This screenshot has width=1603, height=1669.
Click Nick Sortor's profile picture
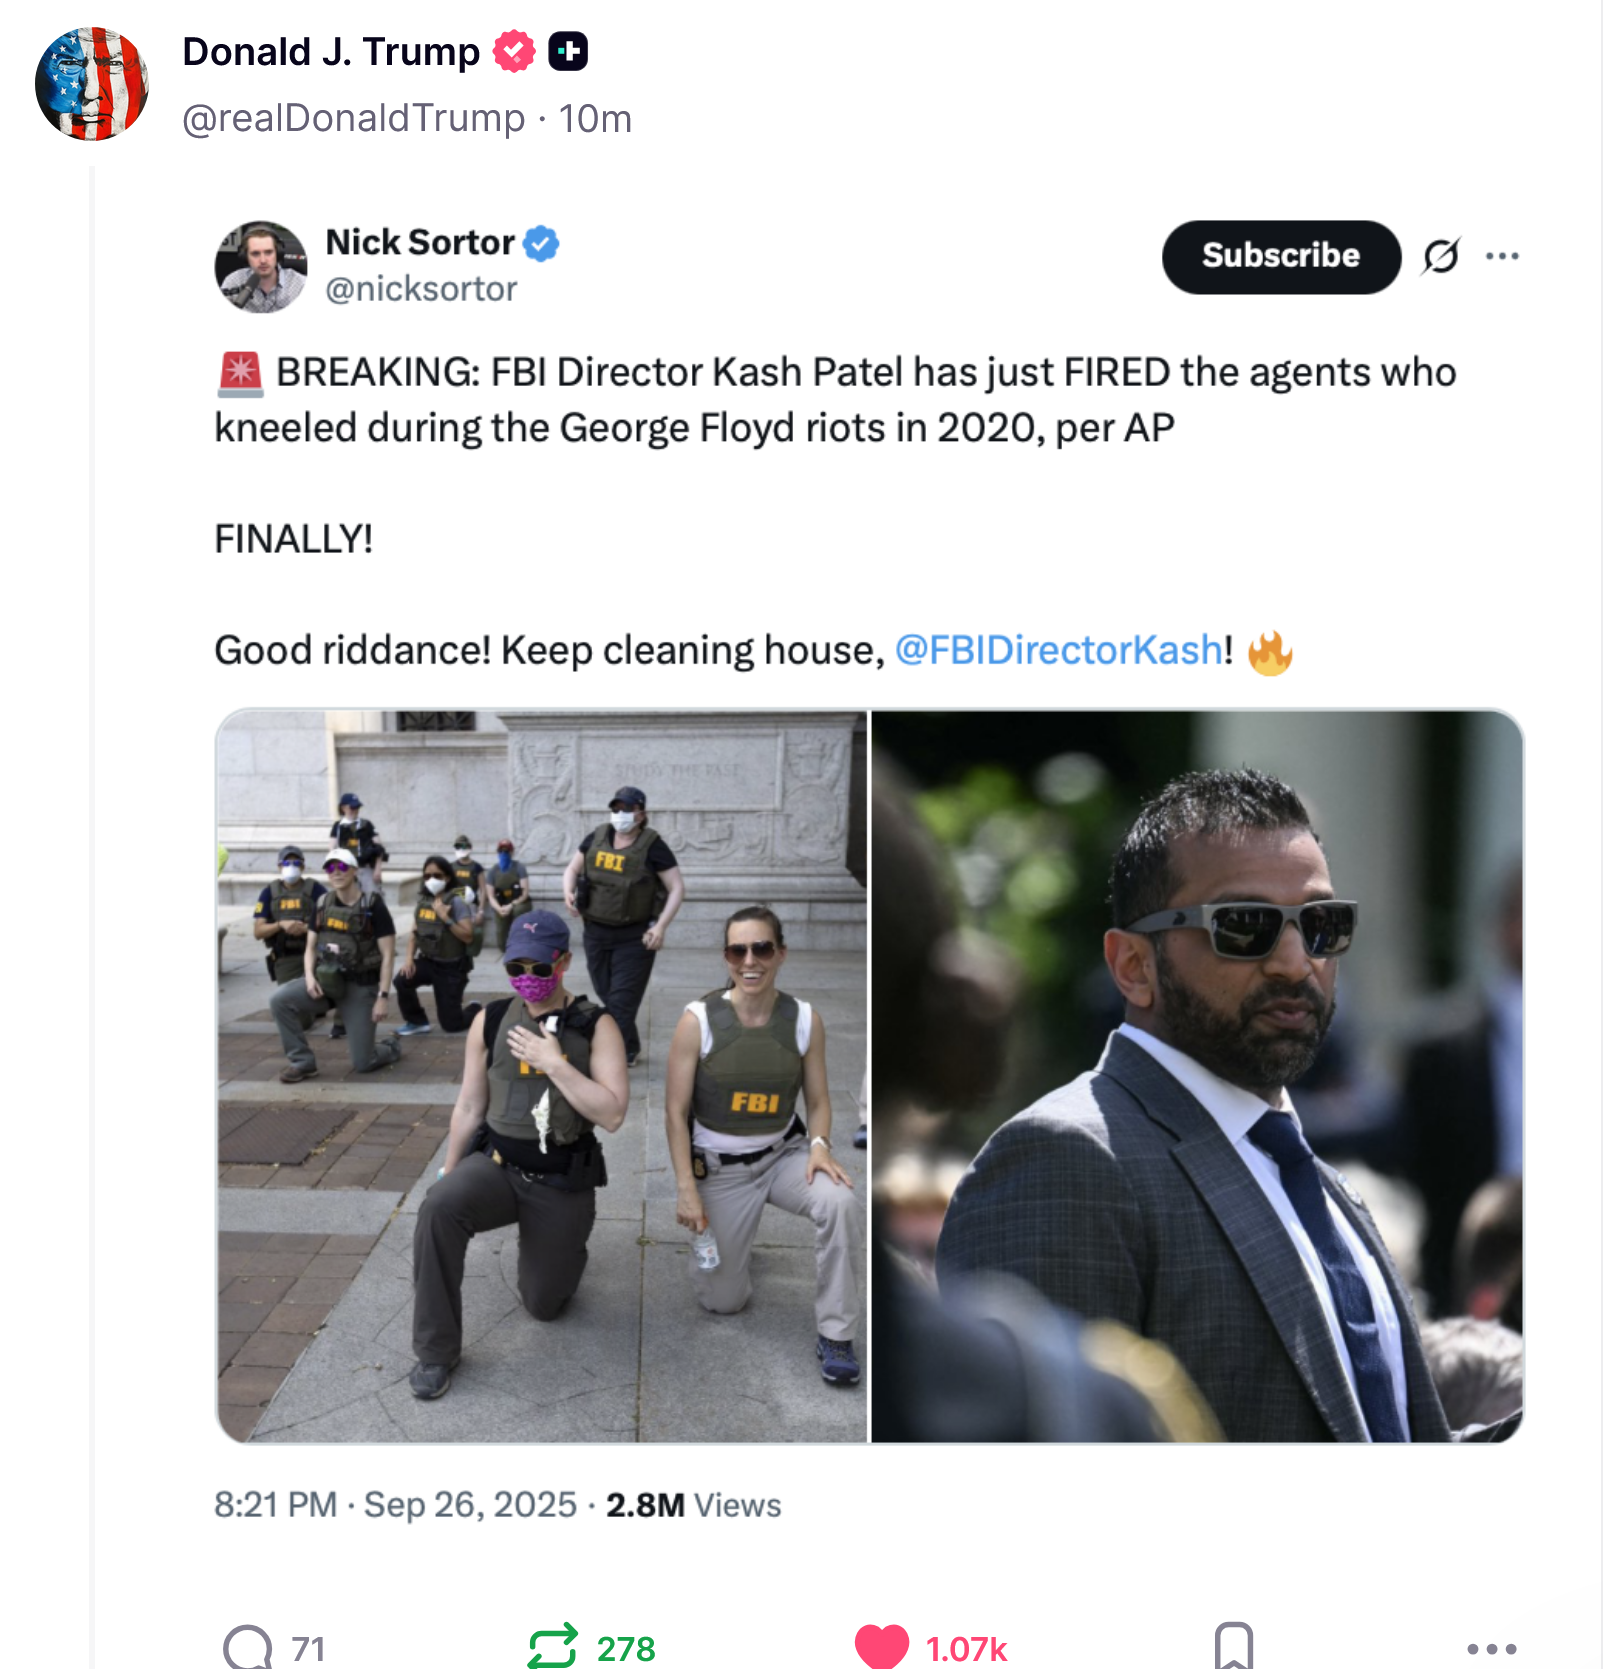point(261,267)
